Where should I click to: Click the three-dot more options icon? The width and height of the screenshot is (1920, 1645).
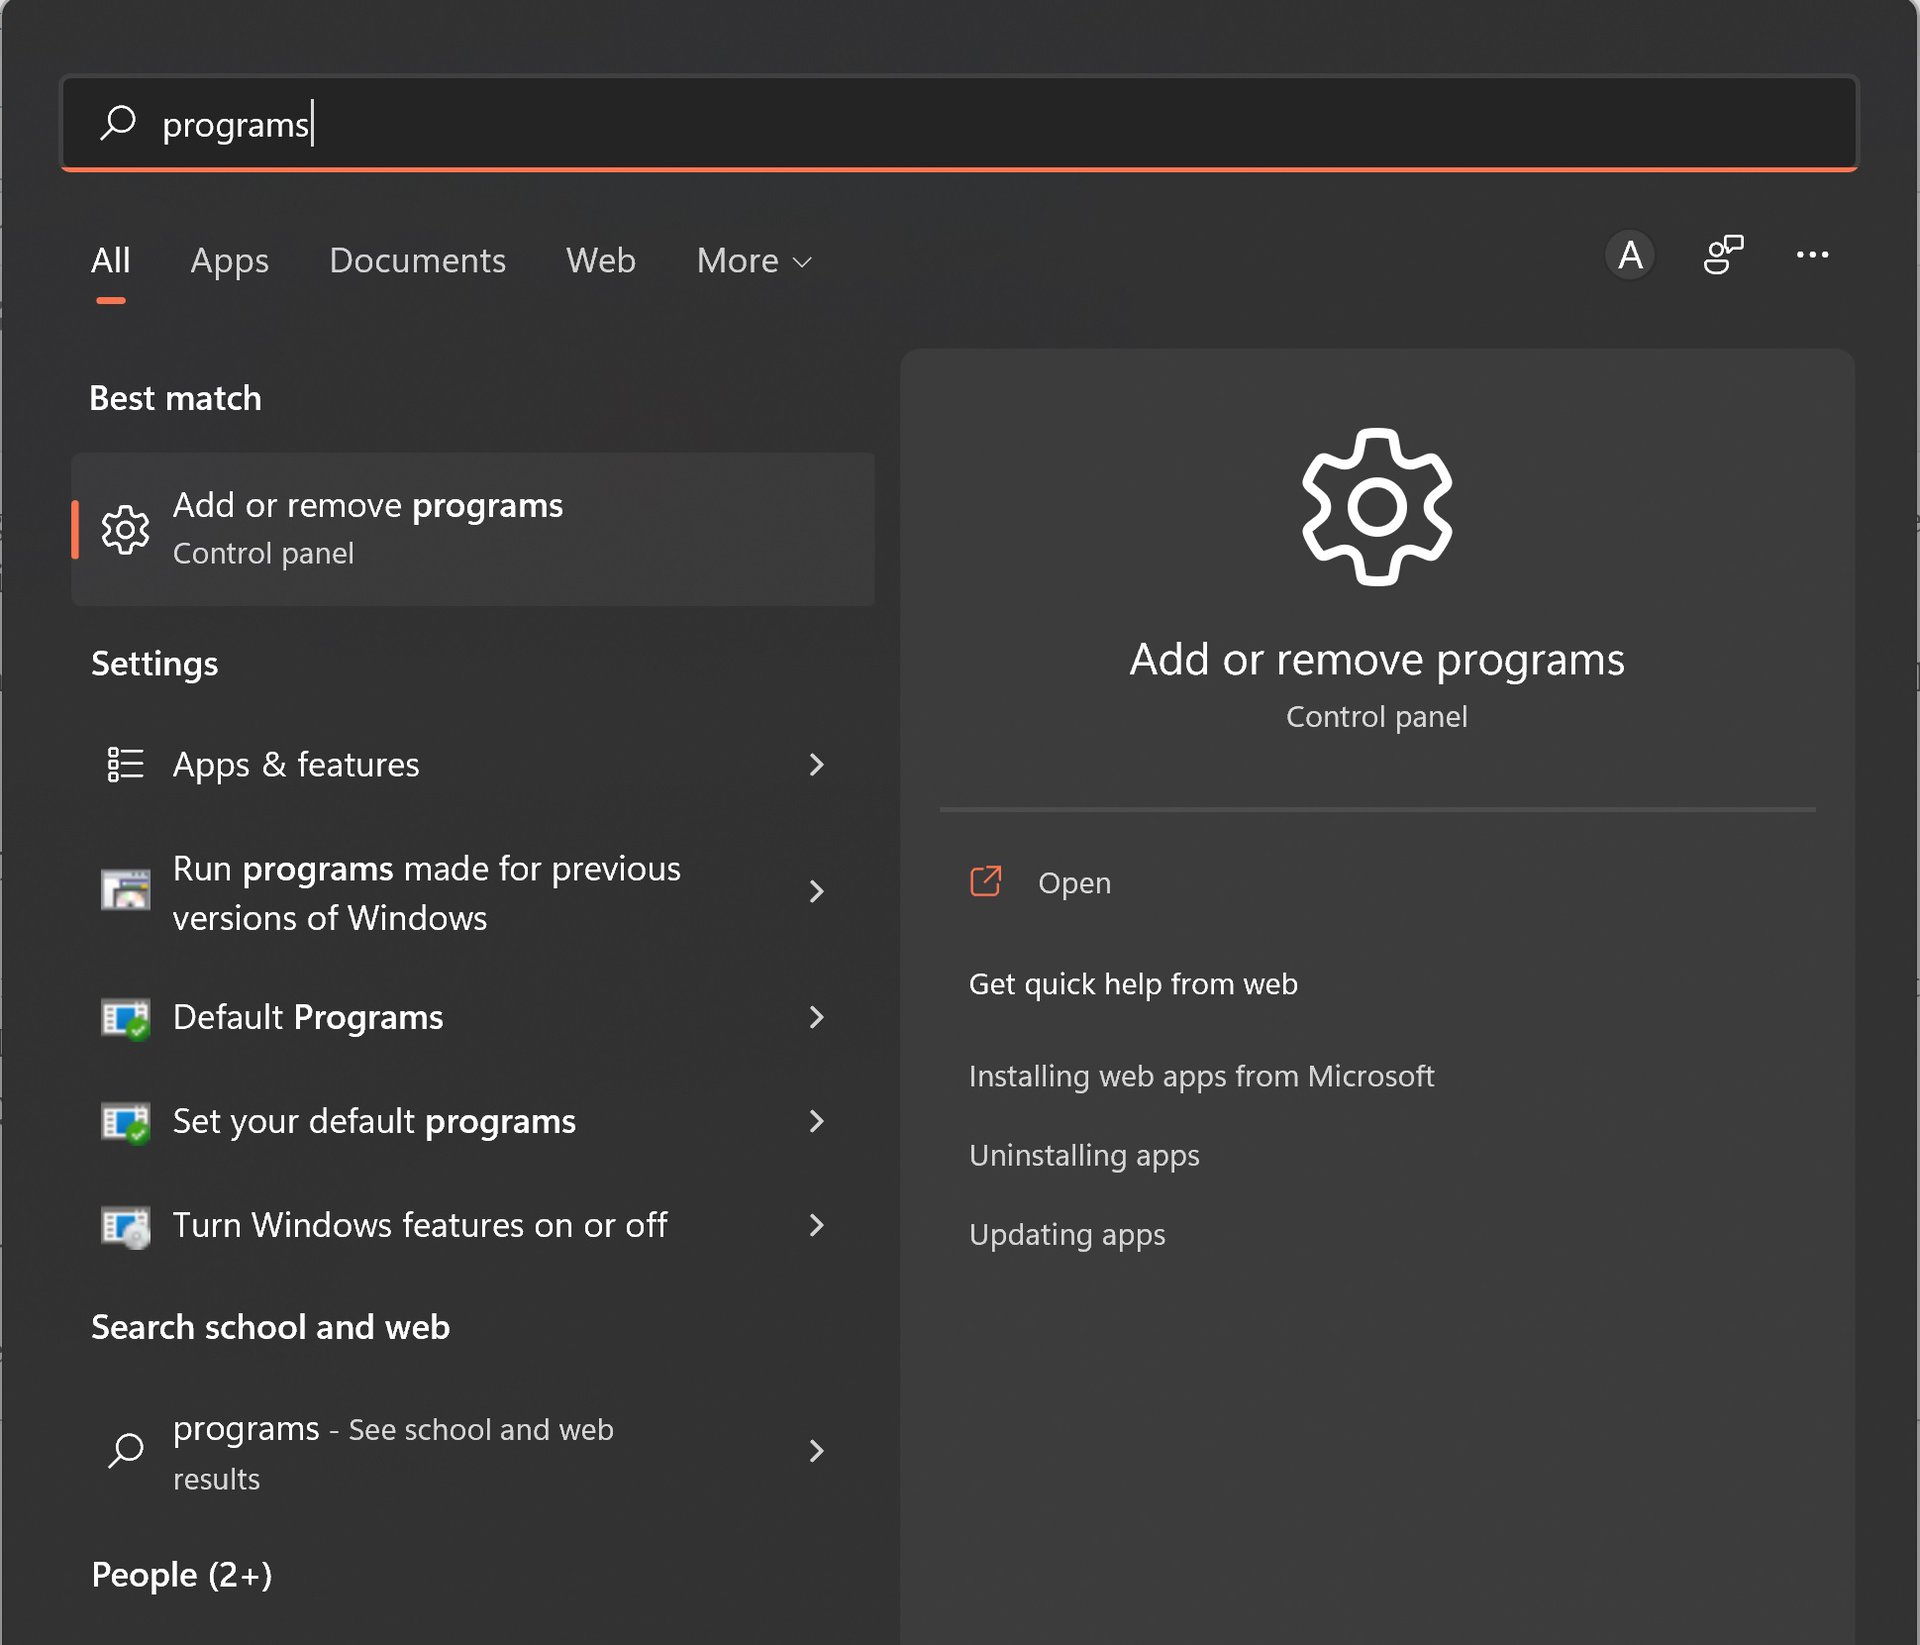click(1812, 258)
